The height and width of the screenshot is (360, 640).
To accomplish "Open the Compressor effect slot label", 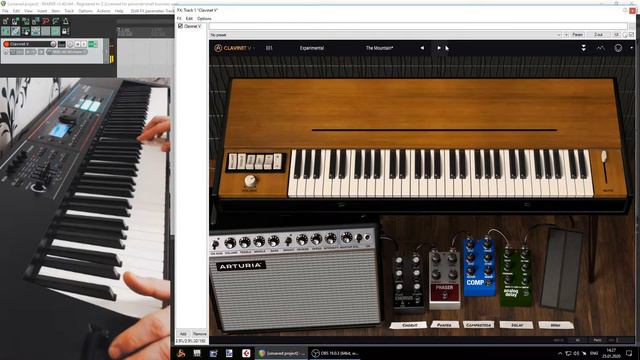I will point(478,325).
